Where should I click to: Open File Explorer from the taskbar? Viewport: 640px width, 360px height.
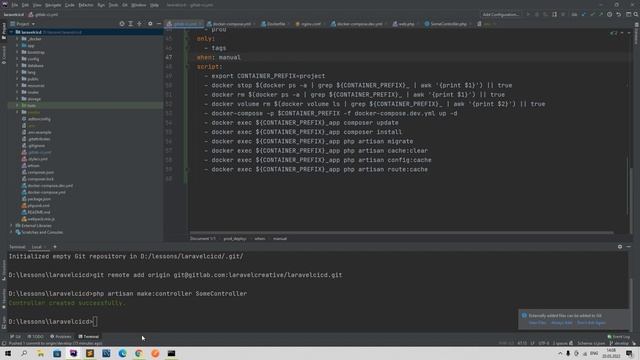[x=40, y=353]
